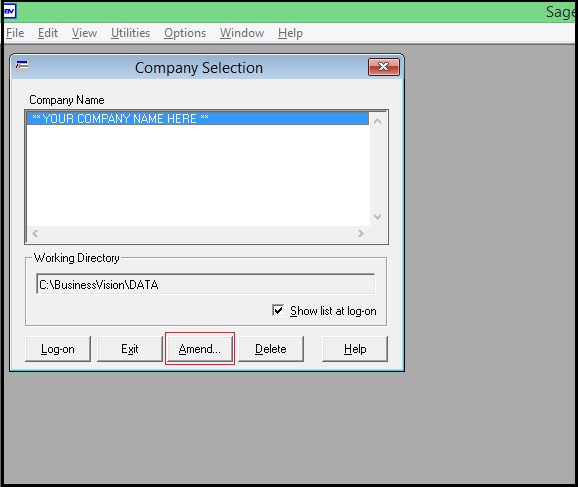Click the BV application icon in title bar
The image size is (578, 487).
point(10,12)
